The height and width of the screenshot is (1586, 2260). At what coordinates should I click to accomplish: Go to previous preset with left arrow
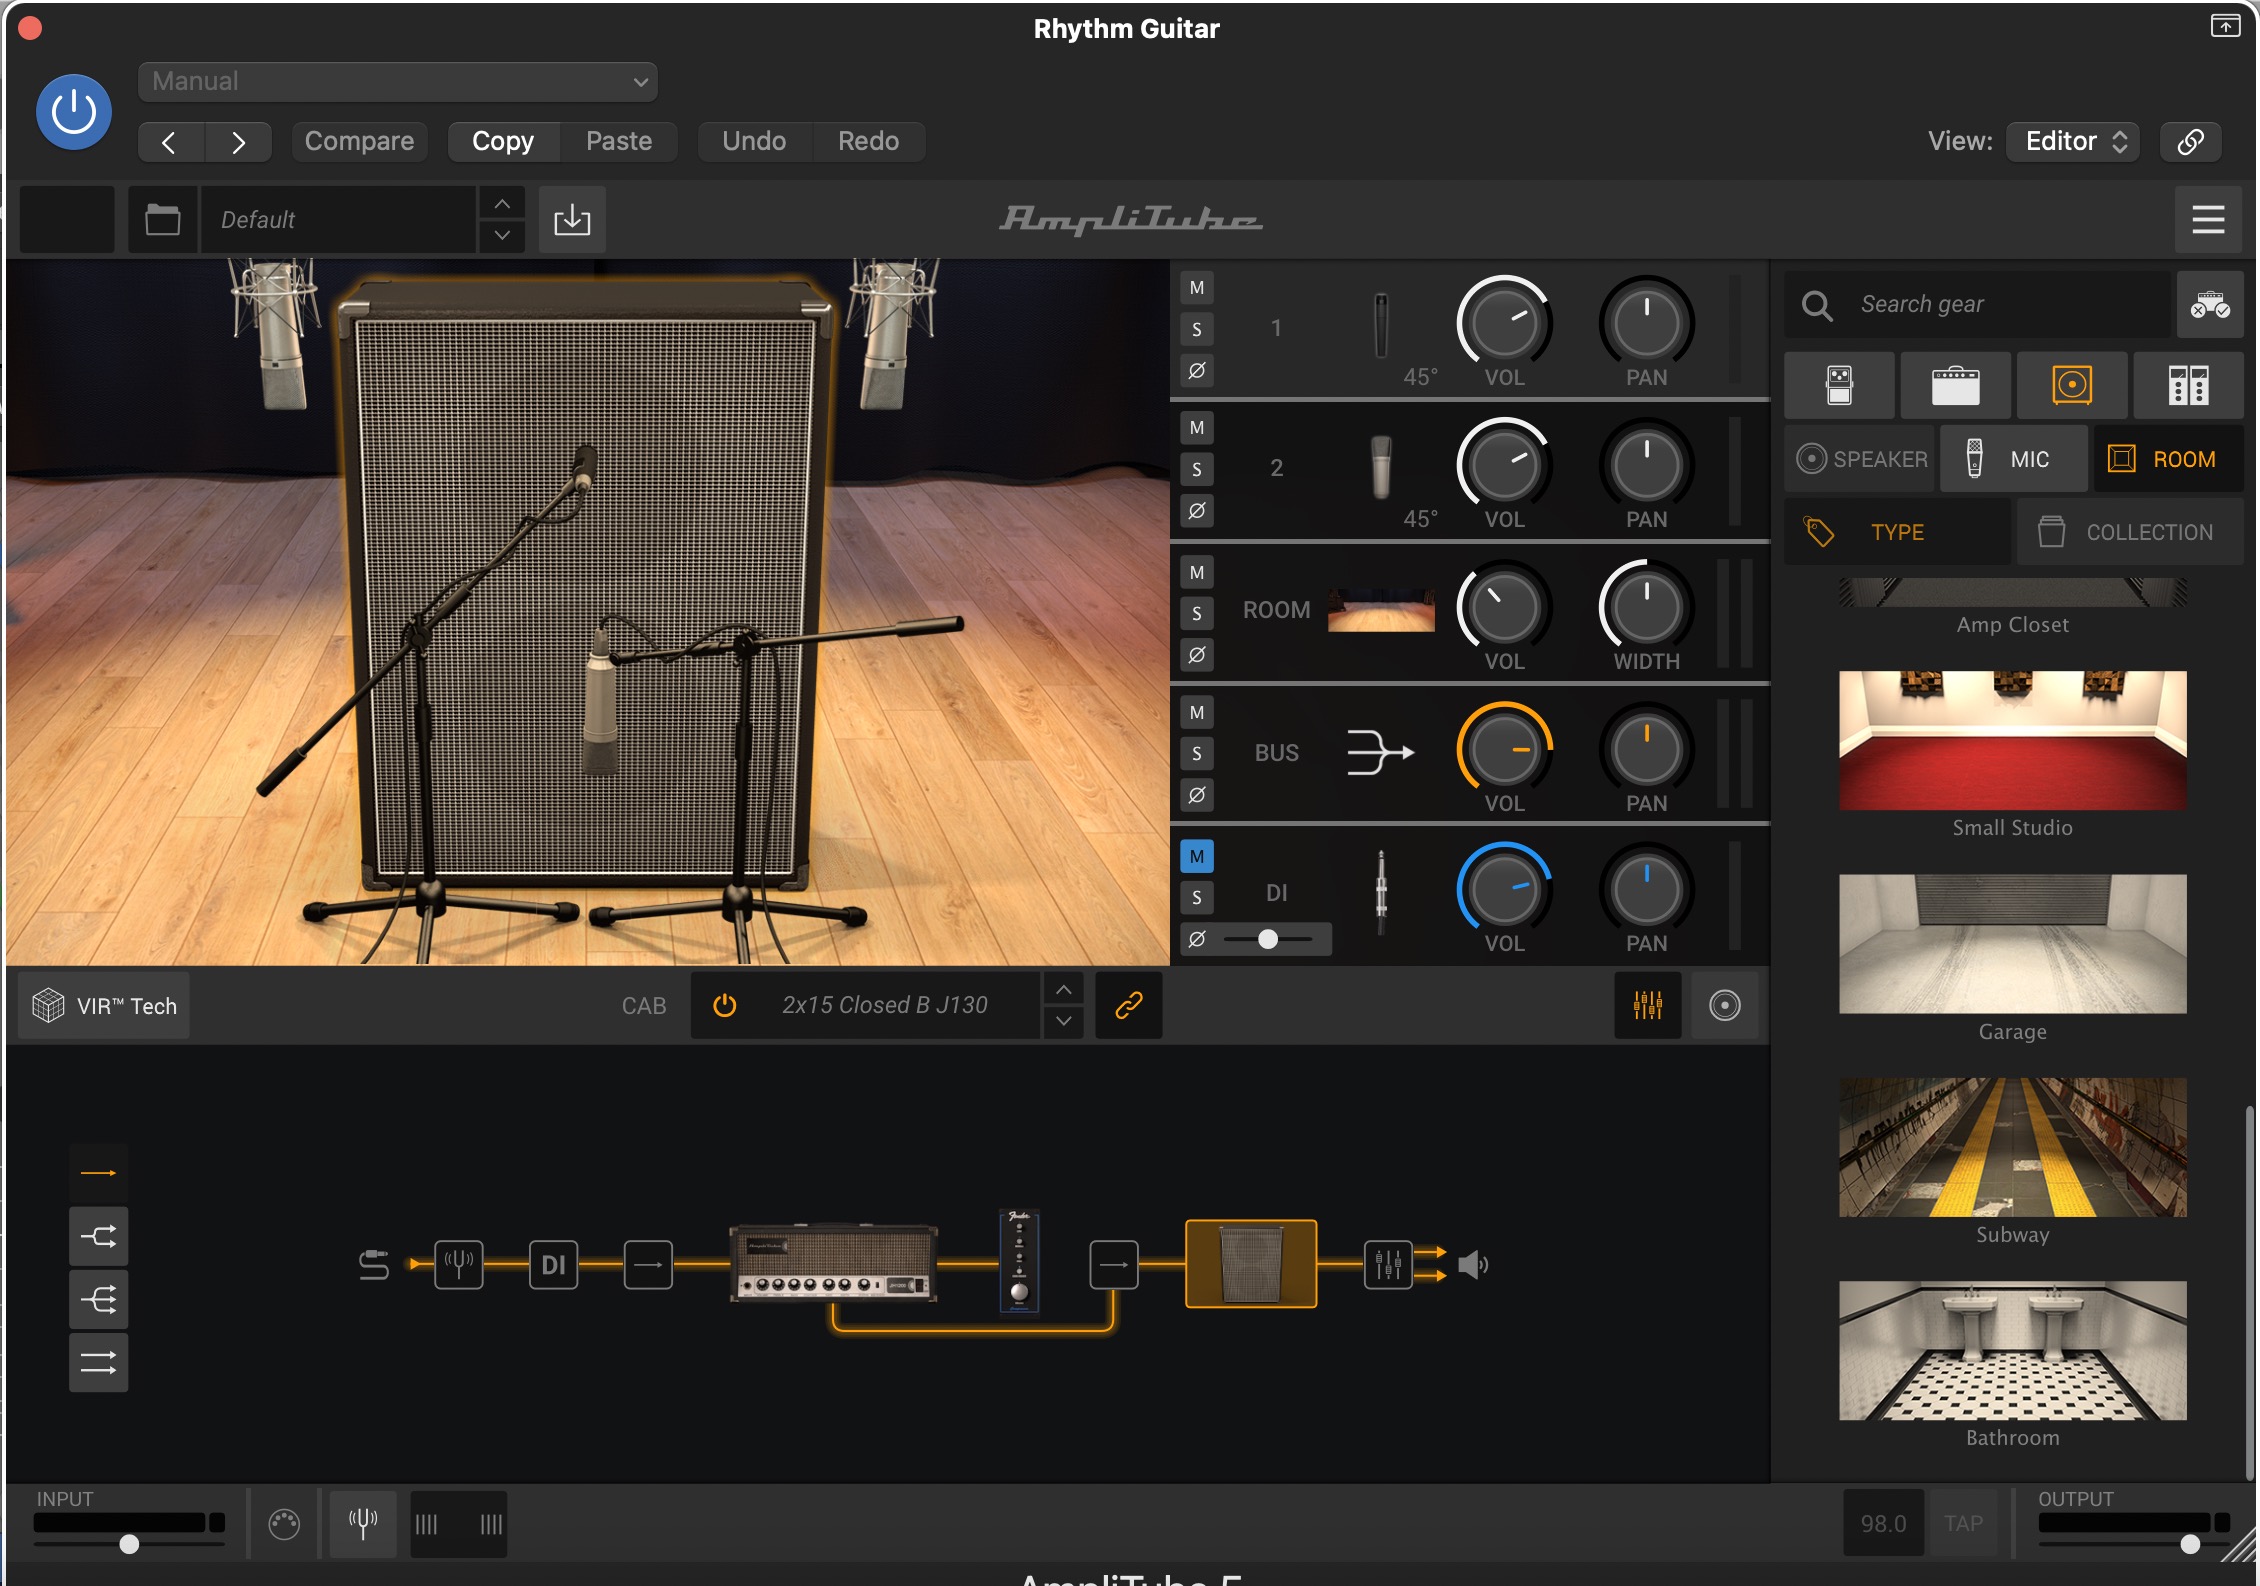170,142
